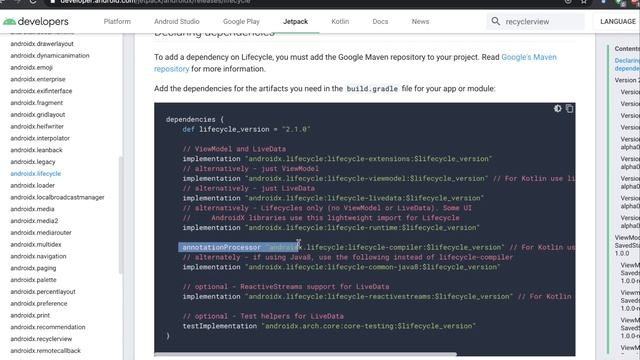Viewport: 640px width, 360px height.
Task: Open androidx.localbroadcastmanager in sidebar
Action: (57, 198)
